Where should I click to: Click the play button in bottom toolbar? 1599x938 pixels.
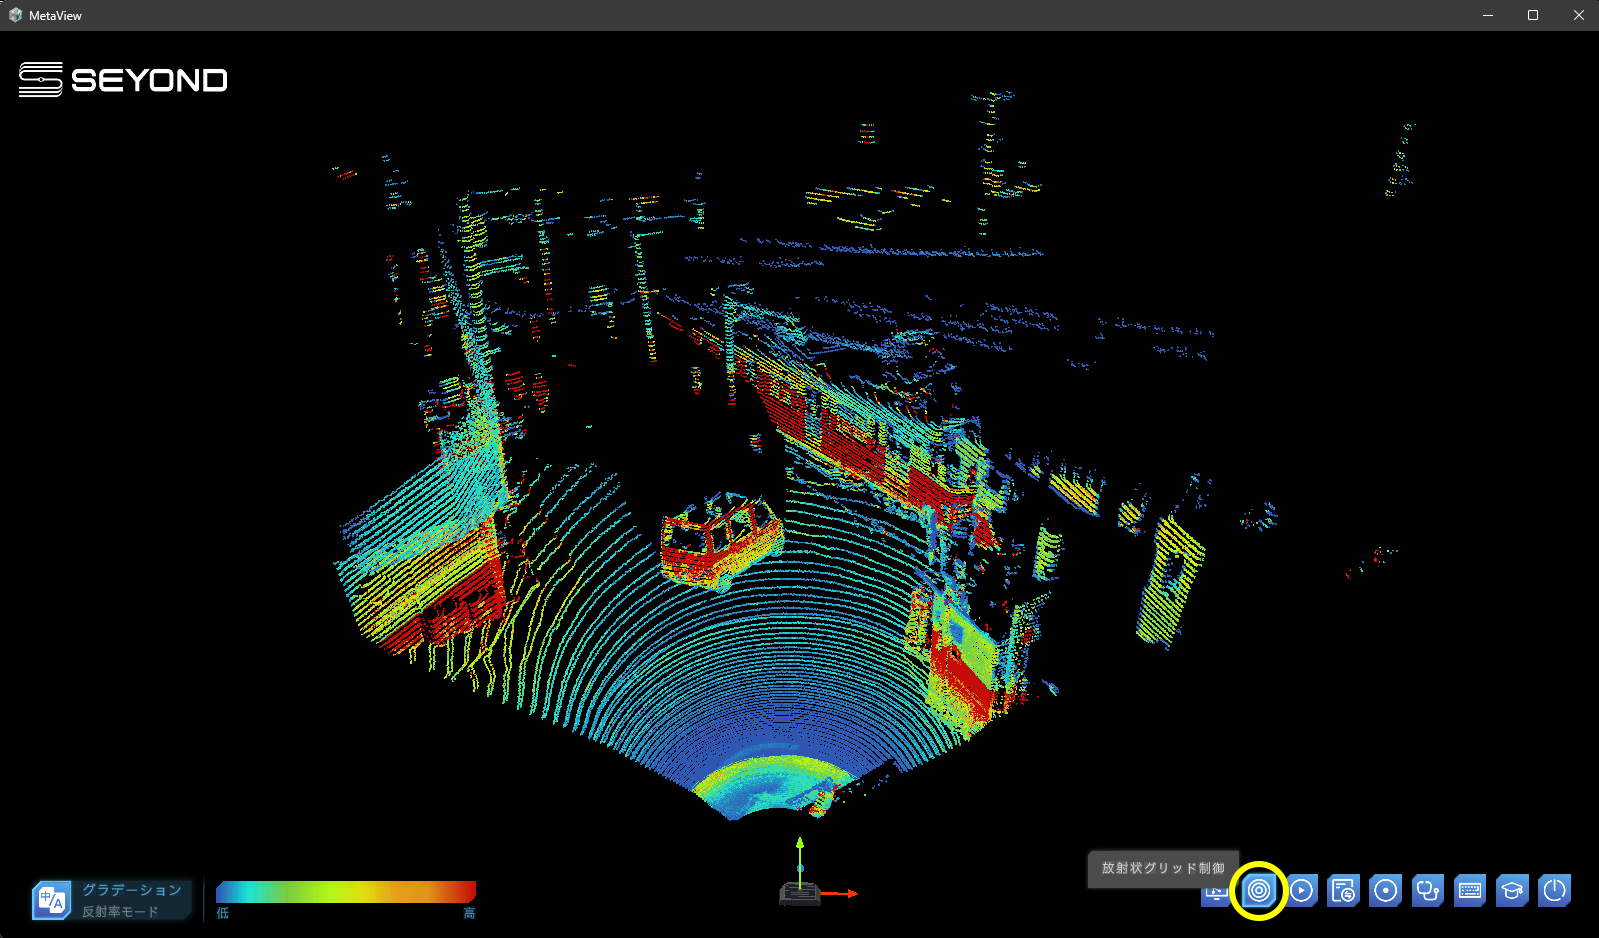tap(1301, 890)
